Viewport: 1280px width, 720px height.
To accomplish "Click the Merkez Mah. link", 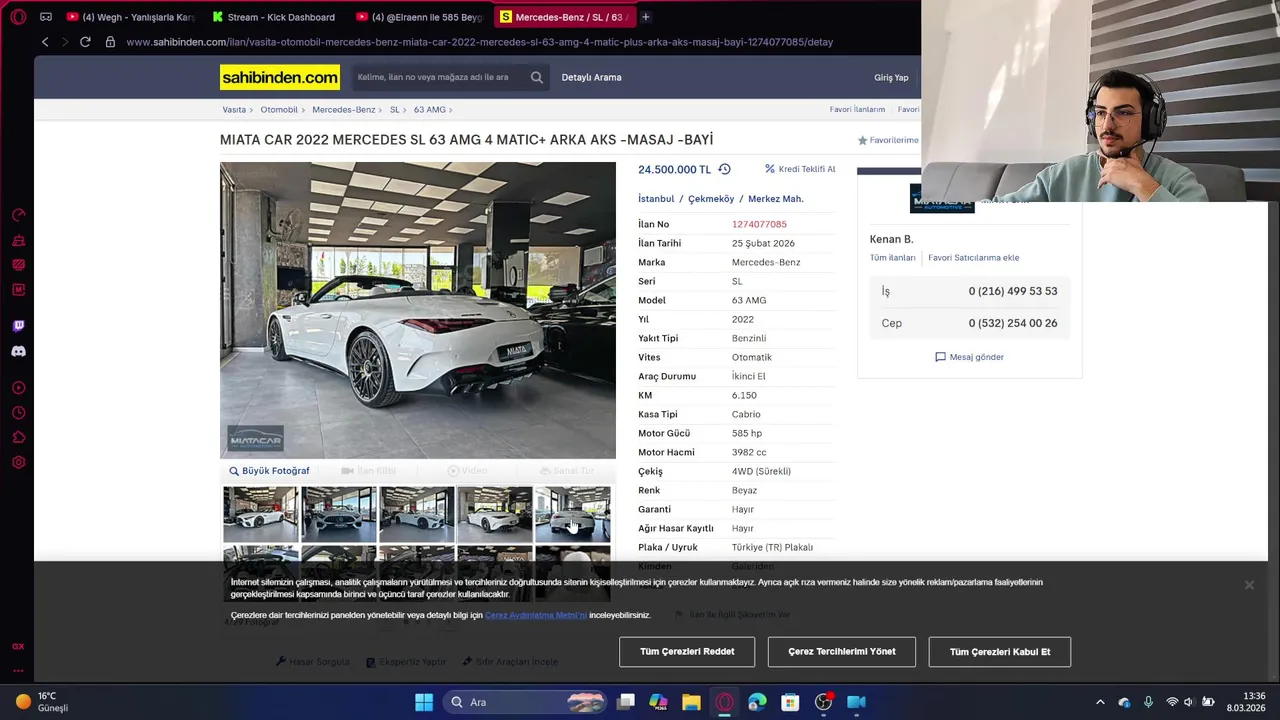I will [776, 198].
